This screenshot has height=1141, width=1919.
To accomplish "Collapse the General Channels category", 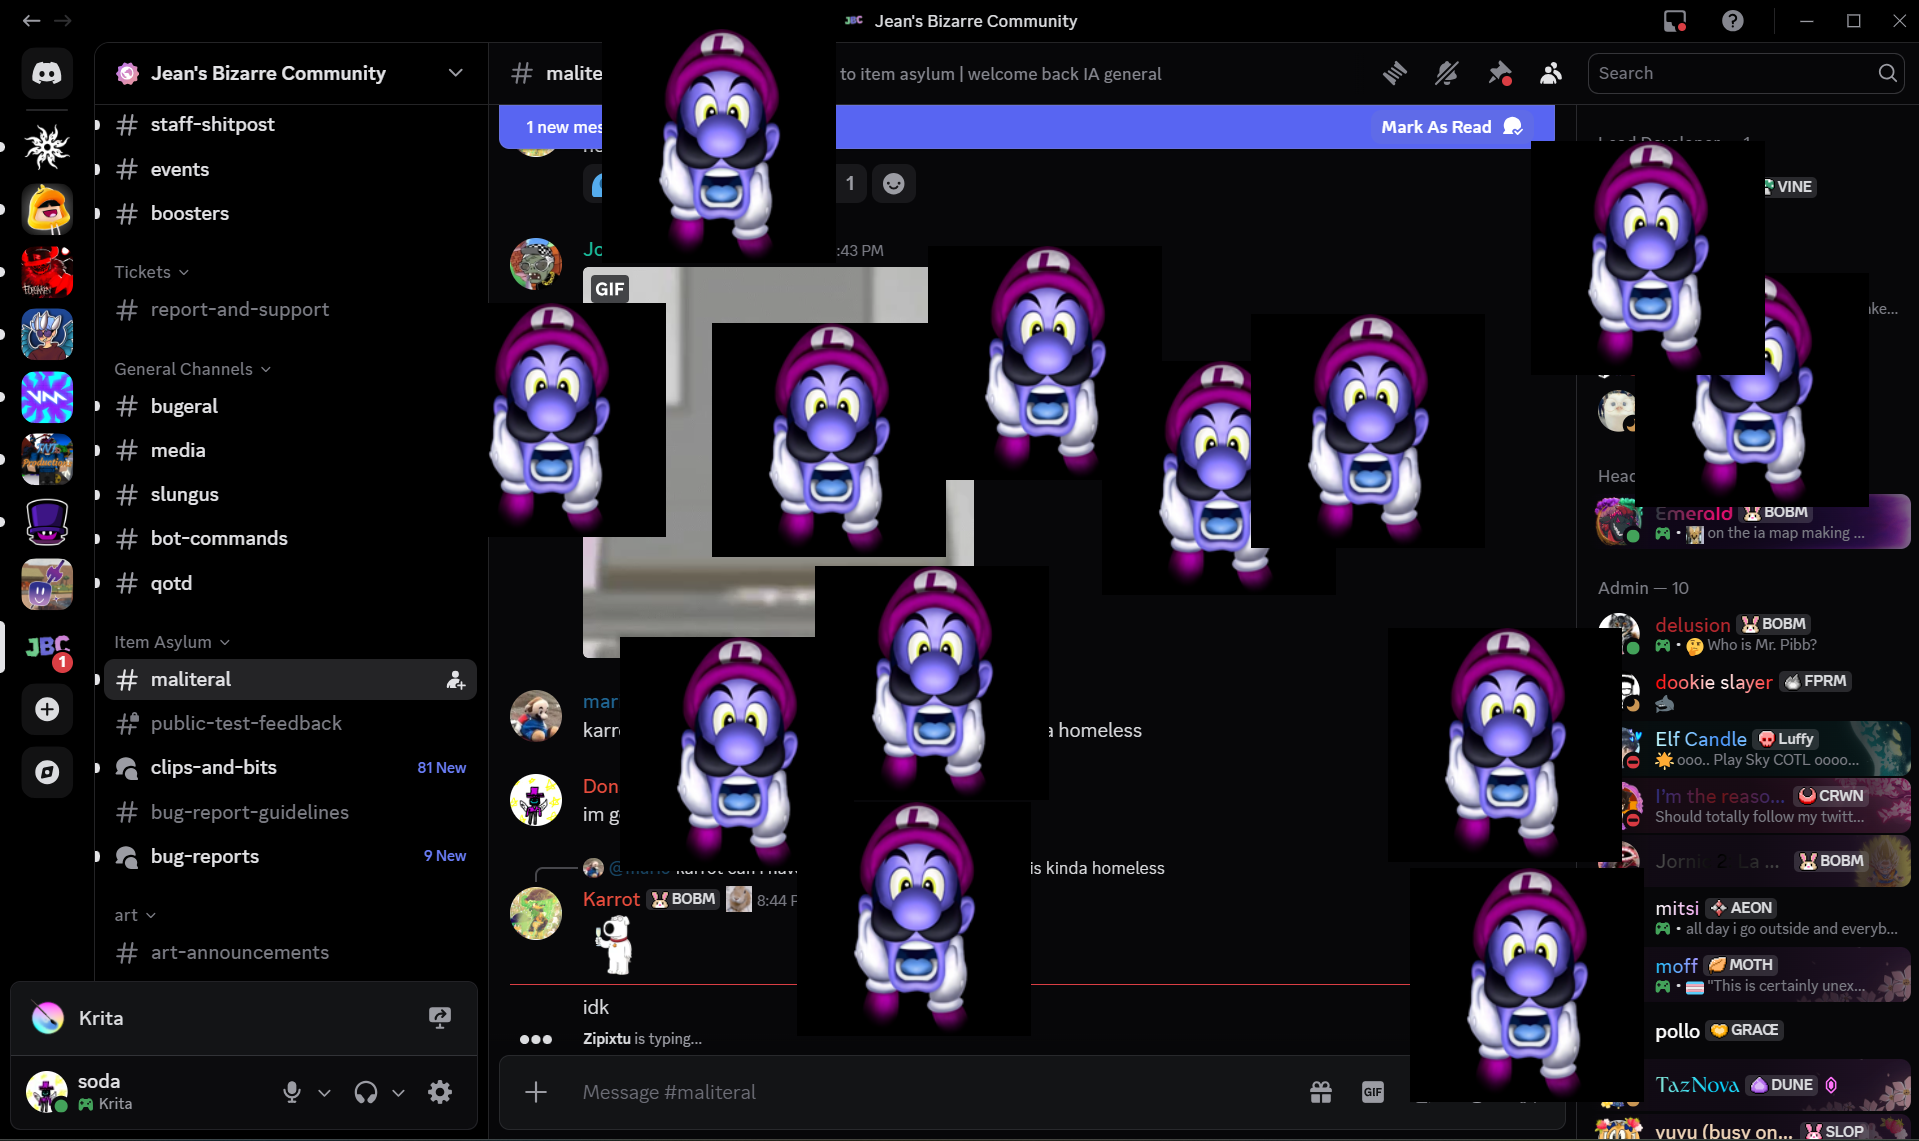I will point(193,369).
